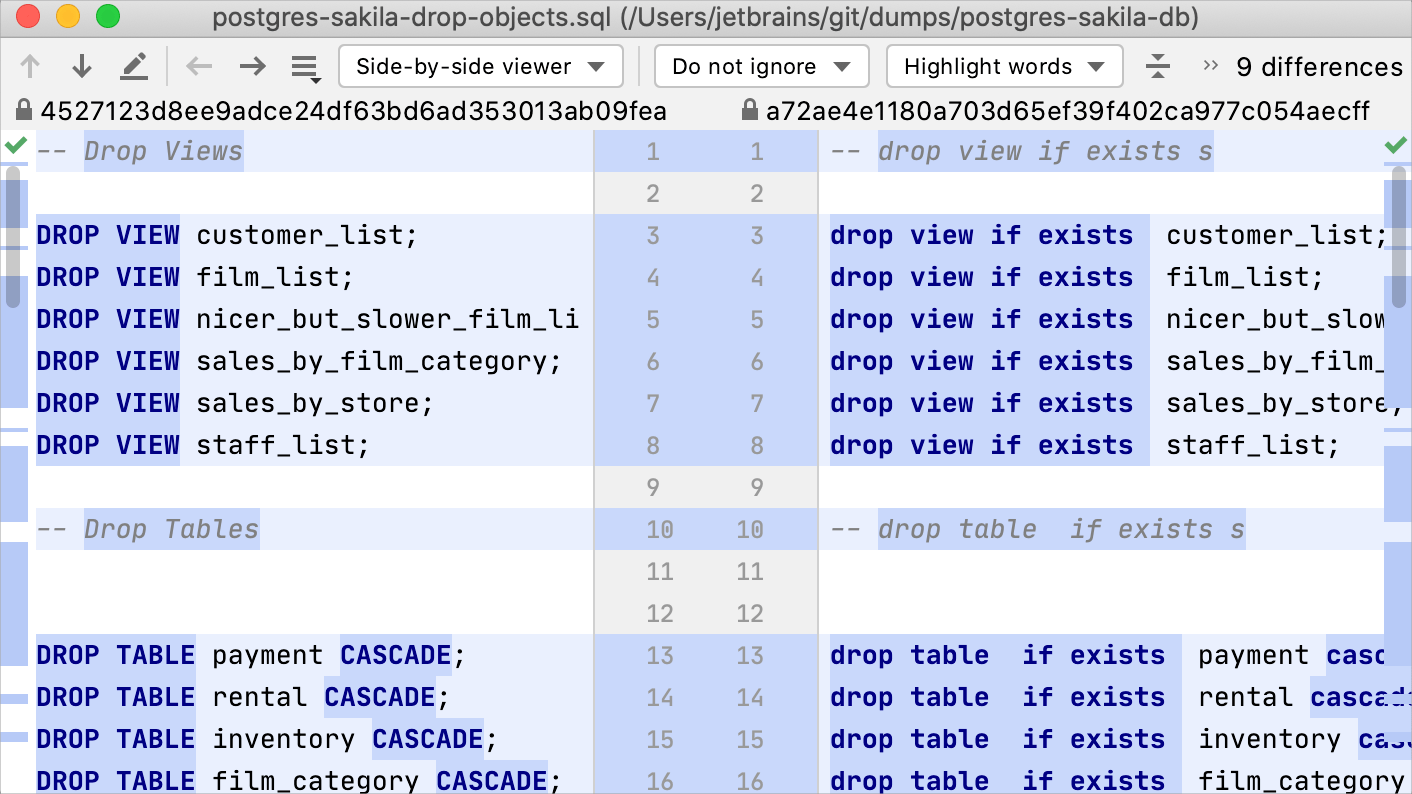Viewport: 1412px width, 794px height.
Task: Open the Side-by-side viewer dropdown
Action: pos(480,66)
